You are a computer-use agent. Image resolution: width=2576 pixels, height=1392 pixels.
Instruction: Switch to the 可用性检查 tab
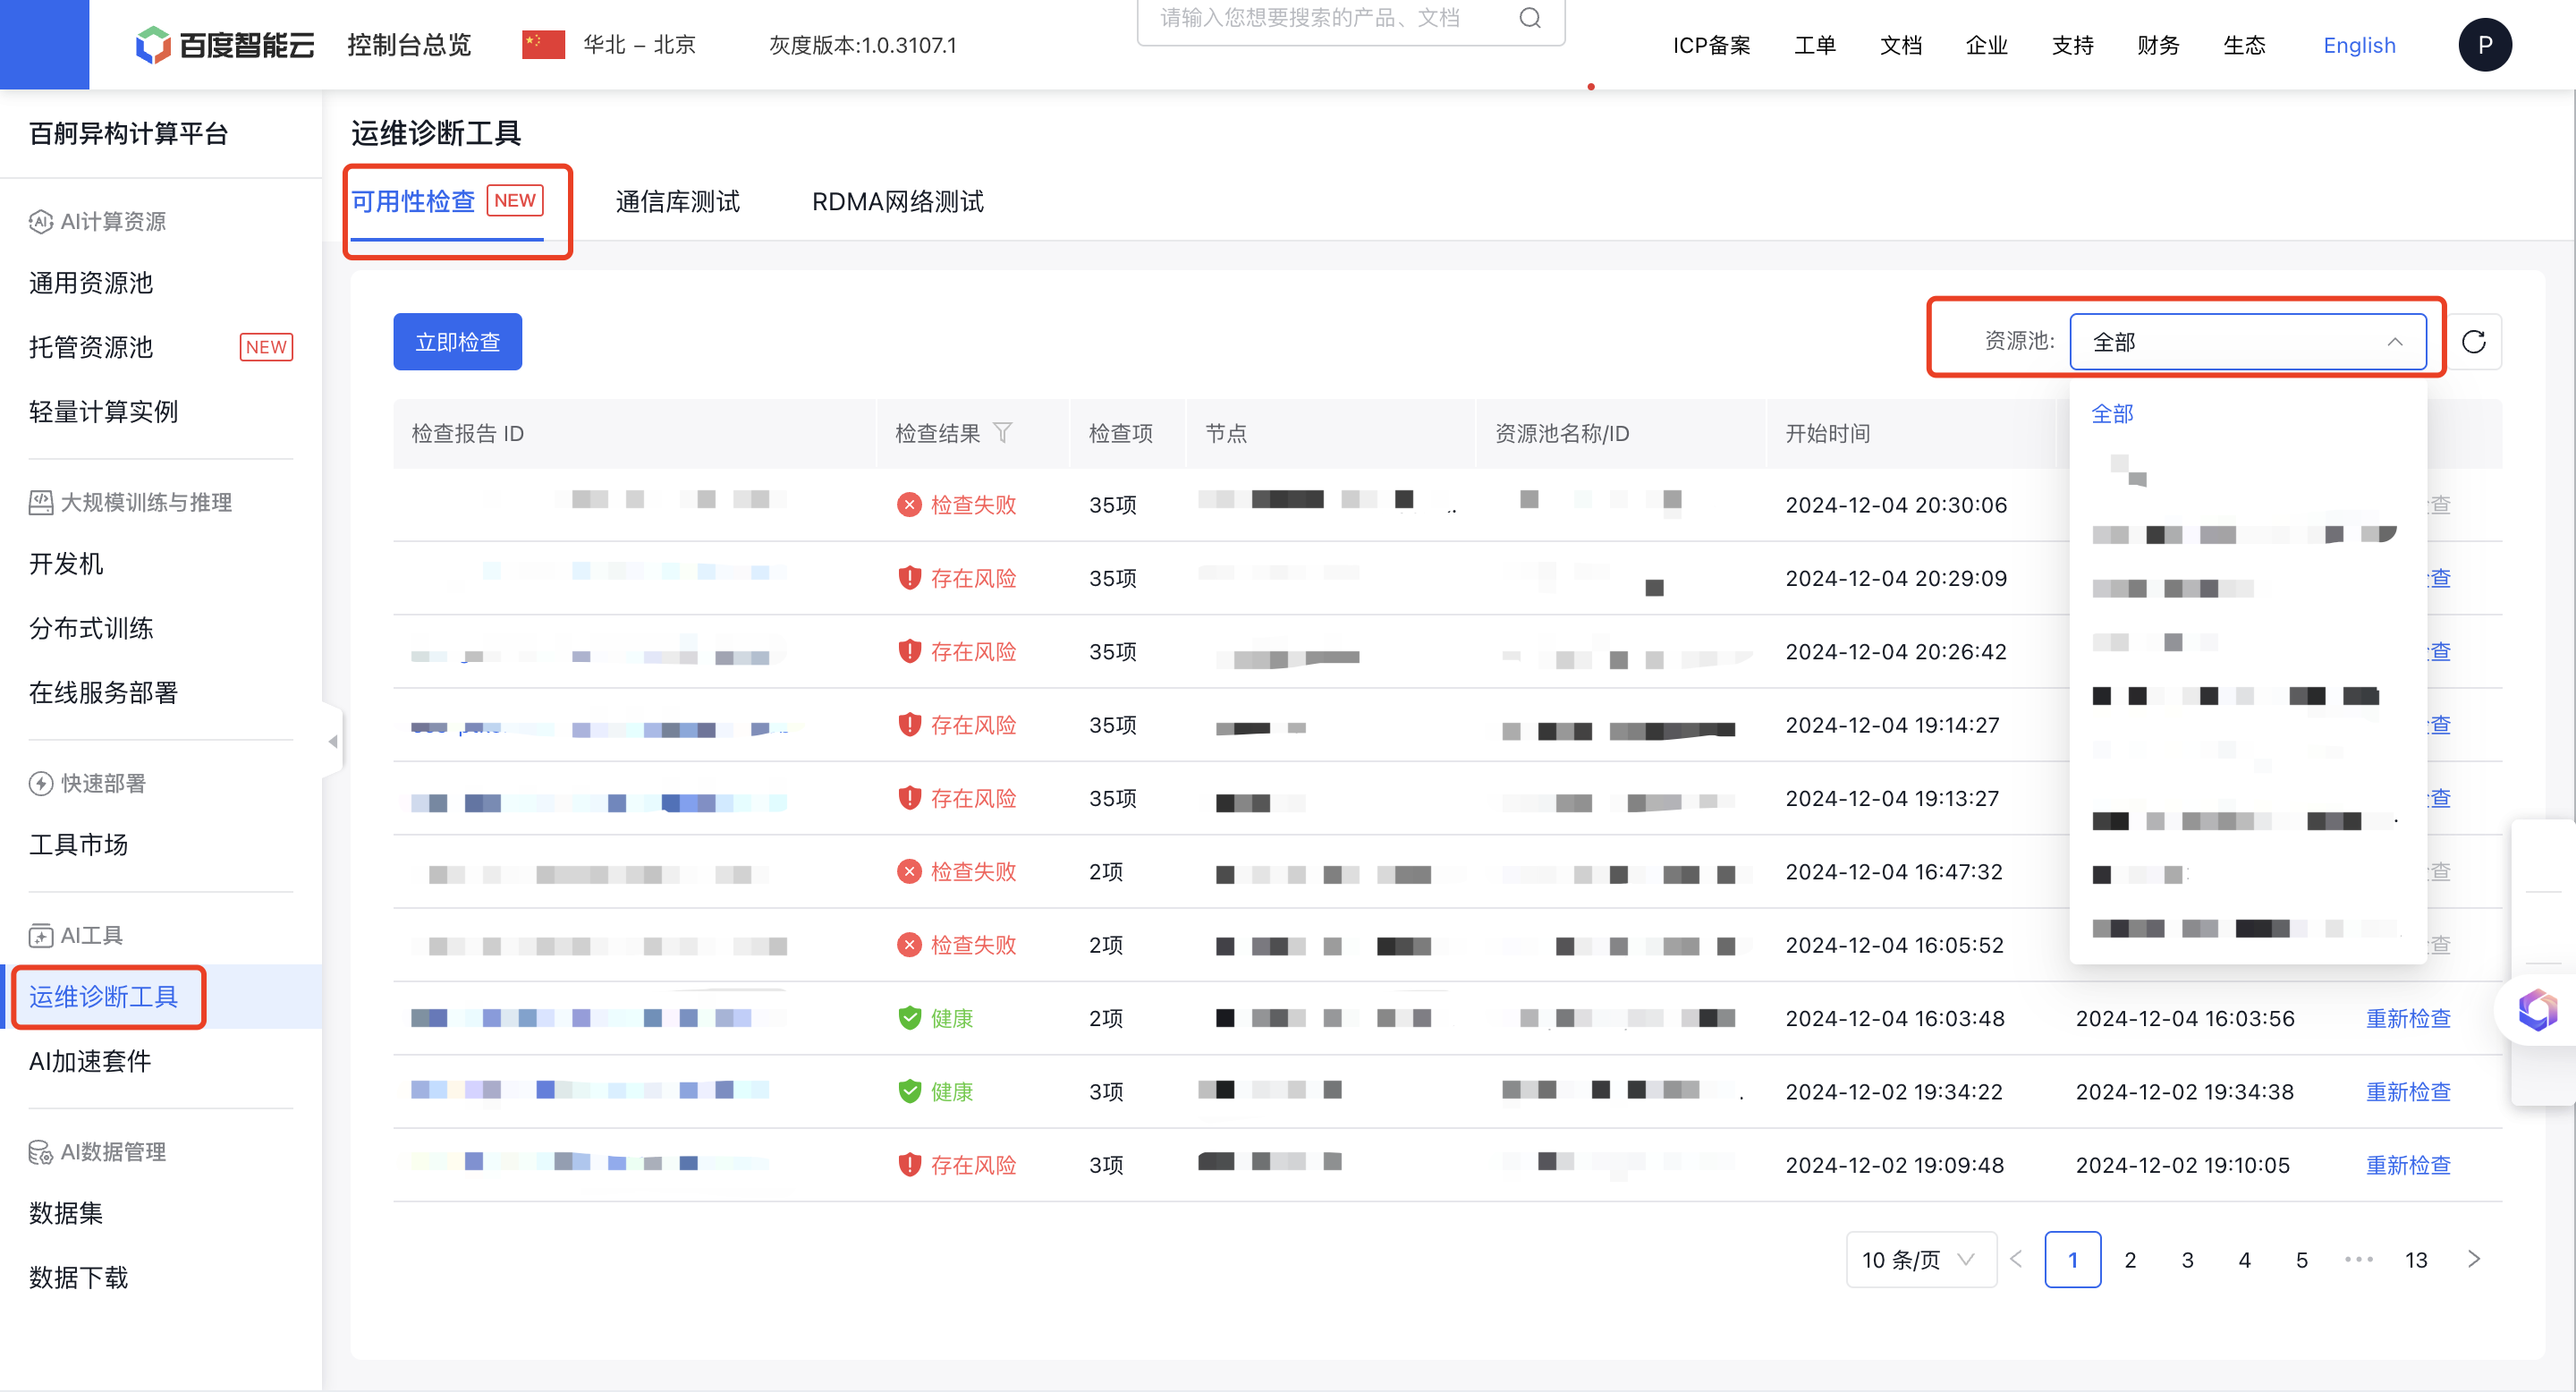coord(446,201)
